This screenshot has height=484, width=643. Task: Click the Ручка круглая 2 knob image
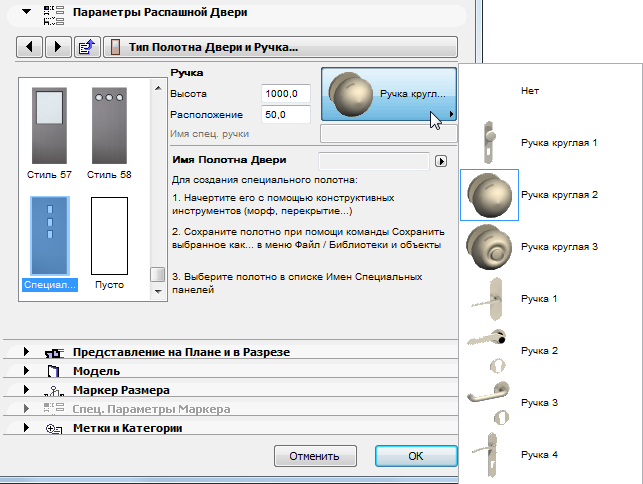tap(489, 195)
